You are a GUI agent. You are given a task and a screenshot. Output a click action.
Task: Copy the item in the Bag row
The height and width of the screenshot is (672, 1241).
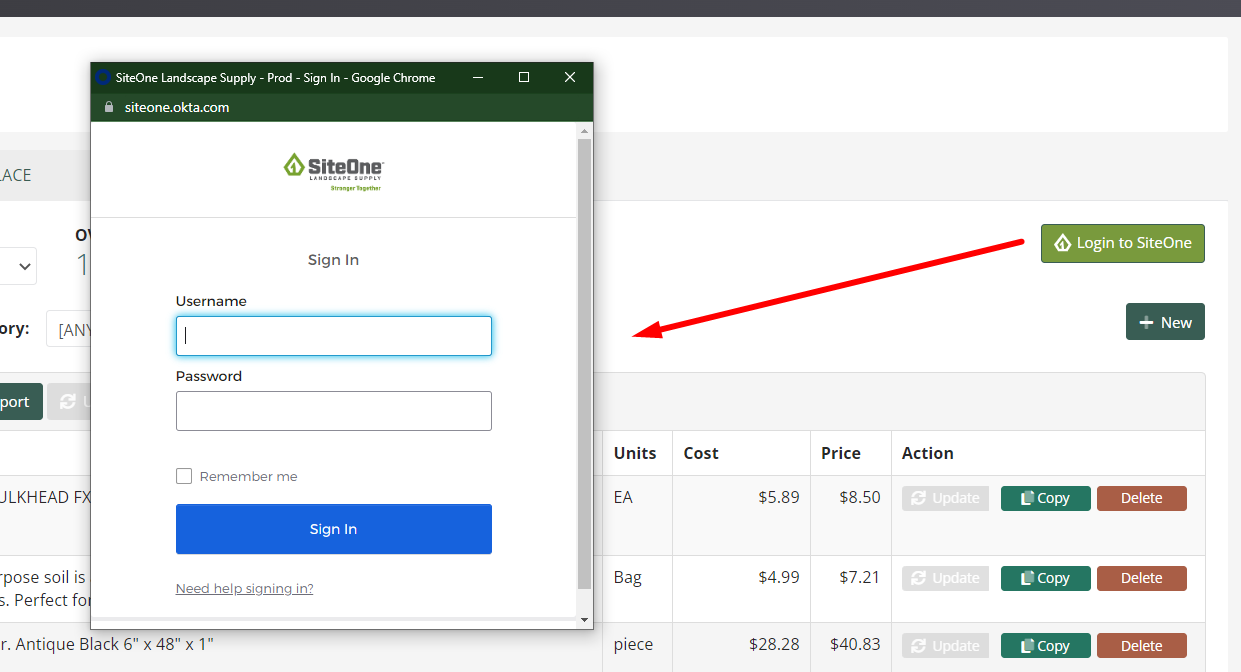coord(1045,578)
